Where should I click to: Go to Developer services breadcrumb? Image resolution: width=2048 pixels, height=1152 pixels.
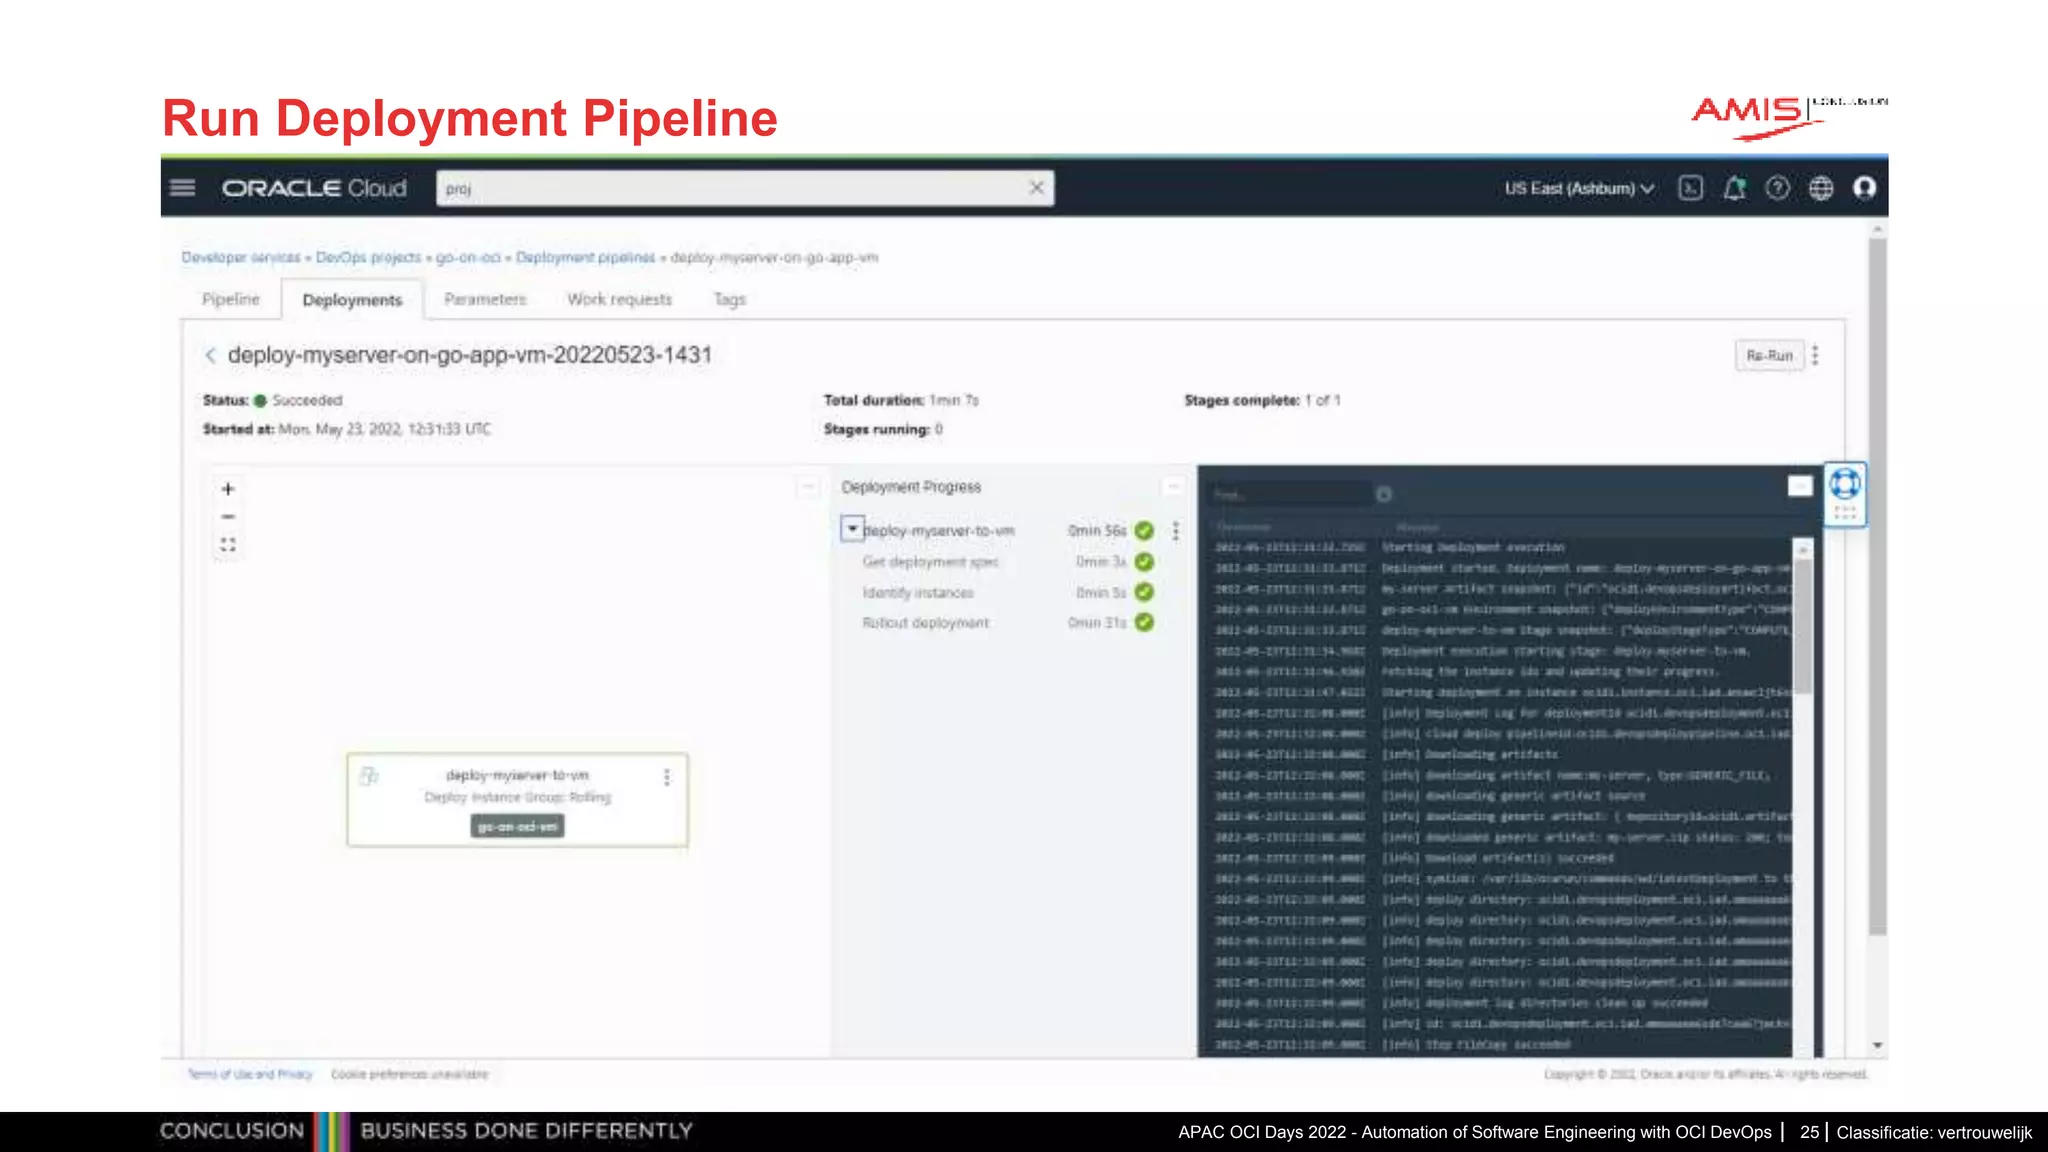pyautogui.click(x=241, y=257)
